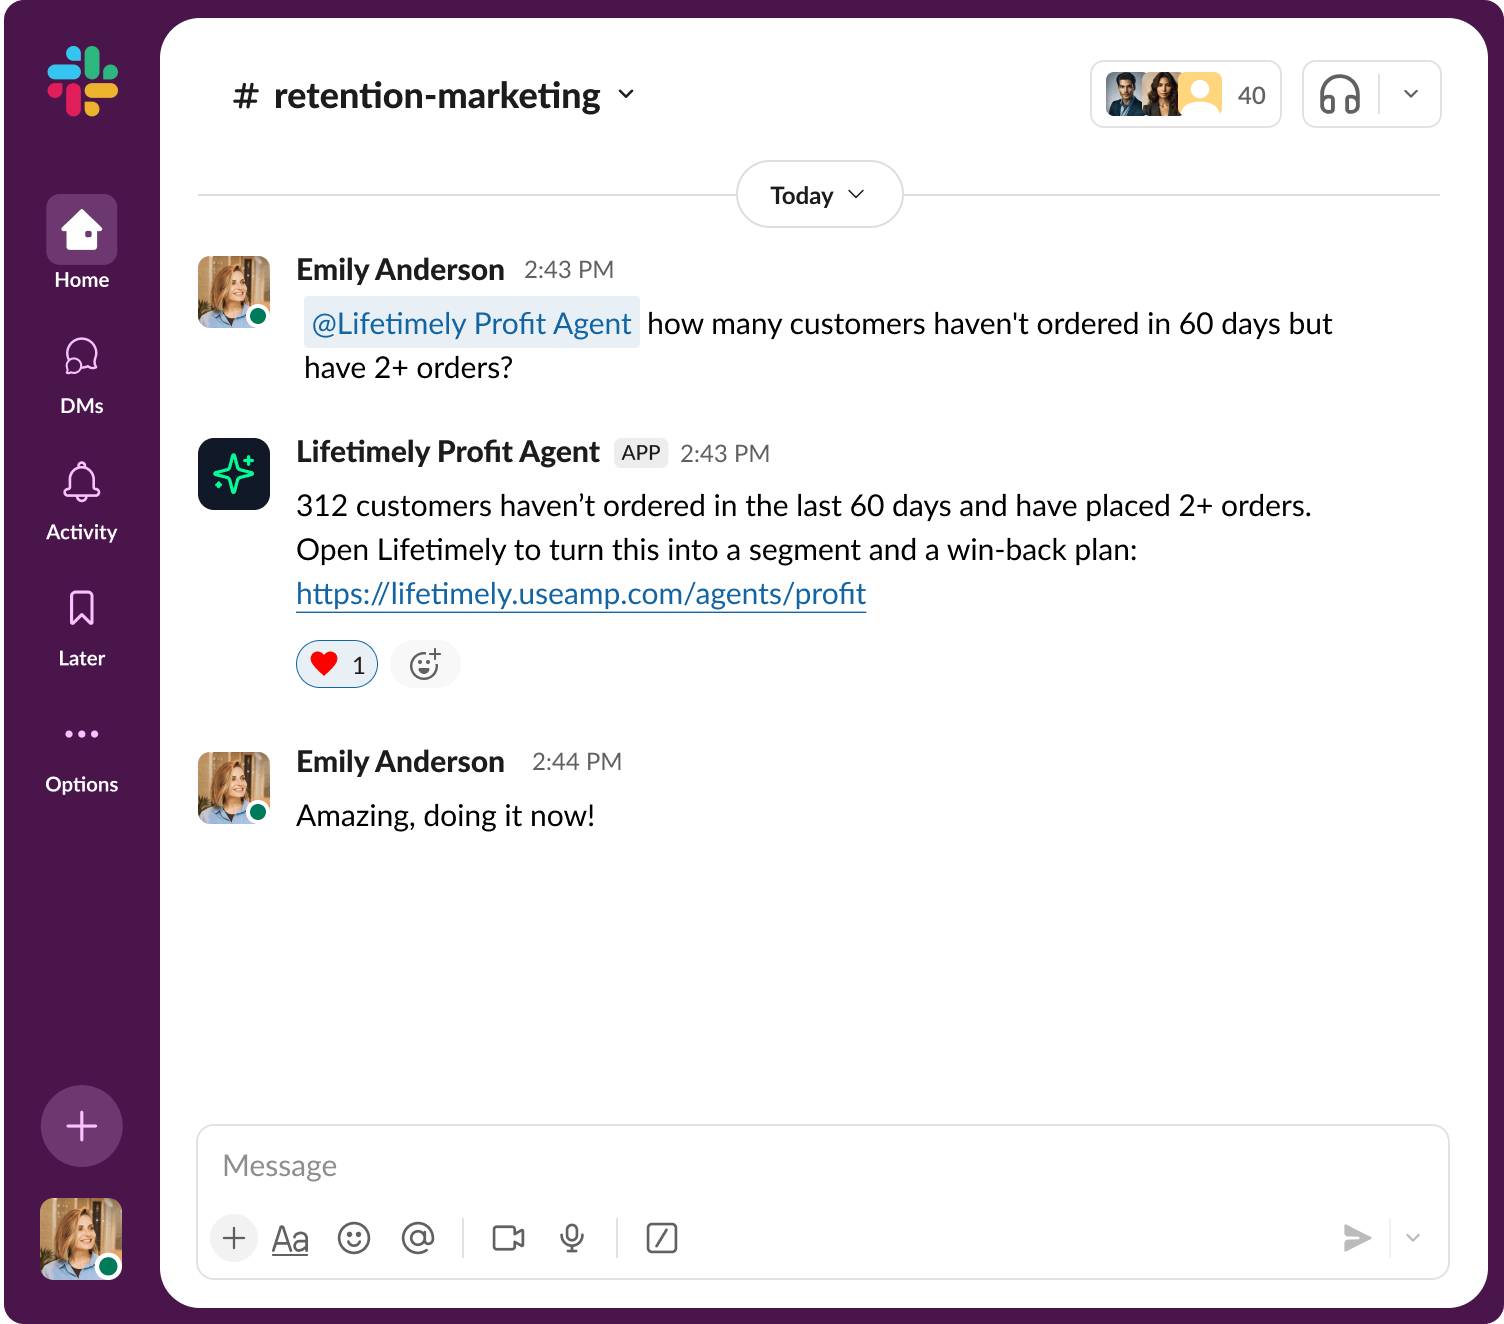This screenshot has height=1324, width=1504.
Task: Open slash shortcuts in composer
Action: [x=662, y=1238]
